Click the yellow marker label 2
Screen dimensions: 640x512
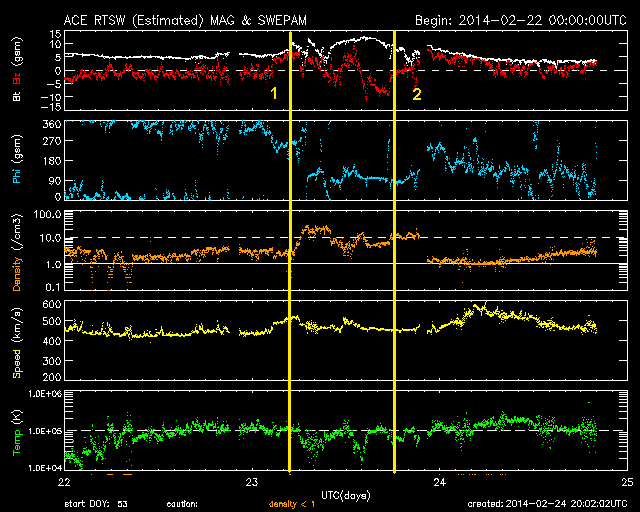coord(417,93)
